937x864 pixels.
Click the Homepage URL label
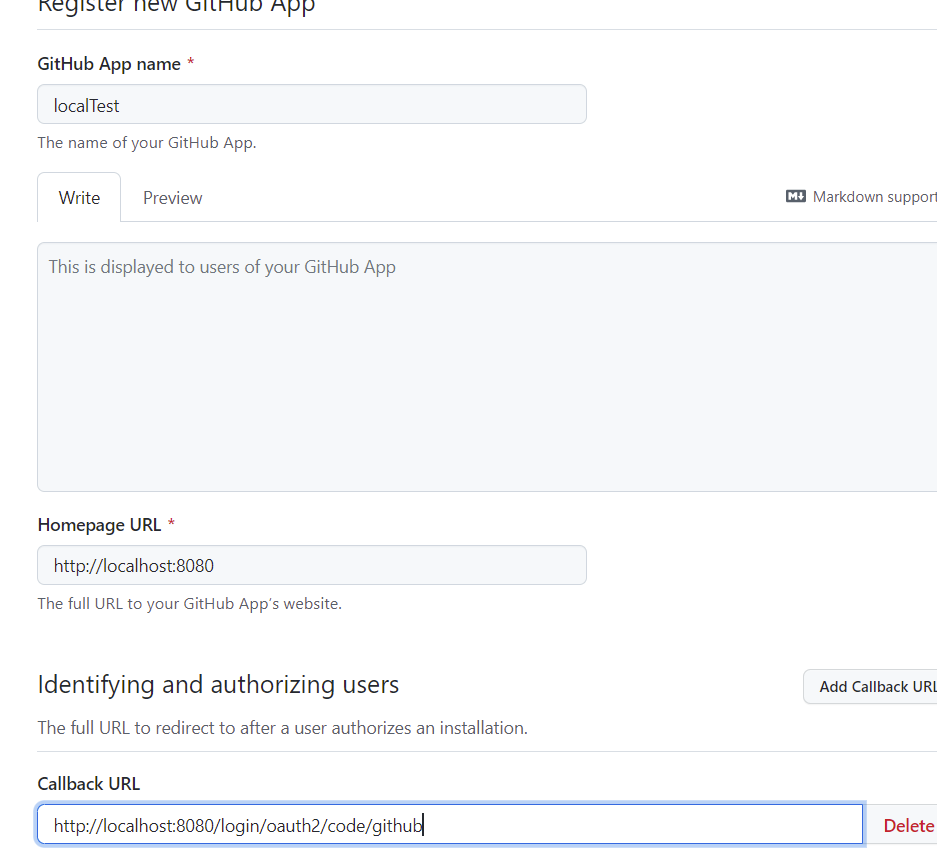99,525
